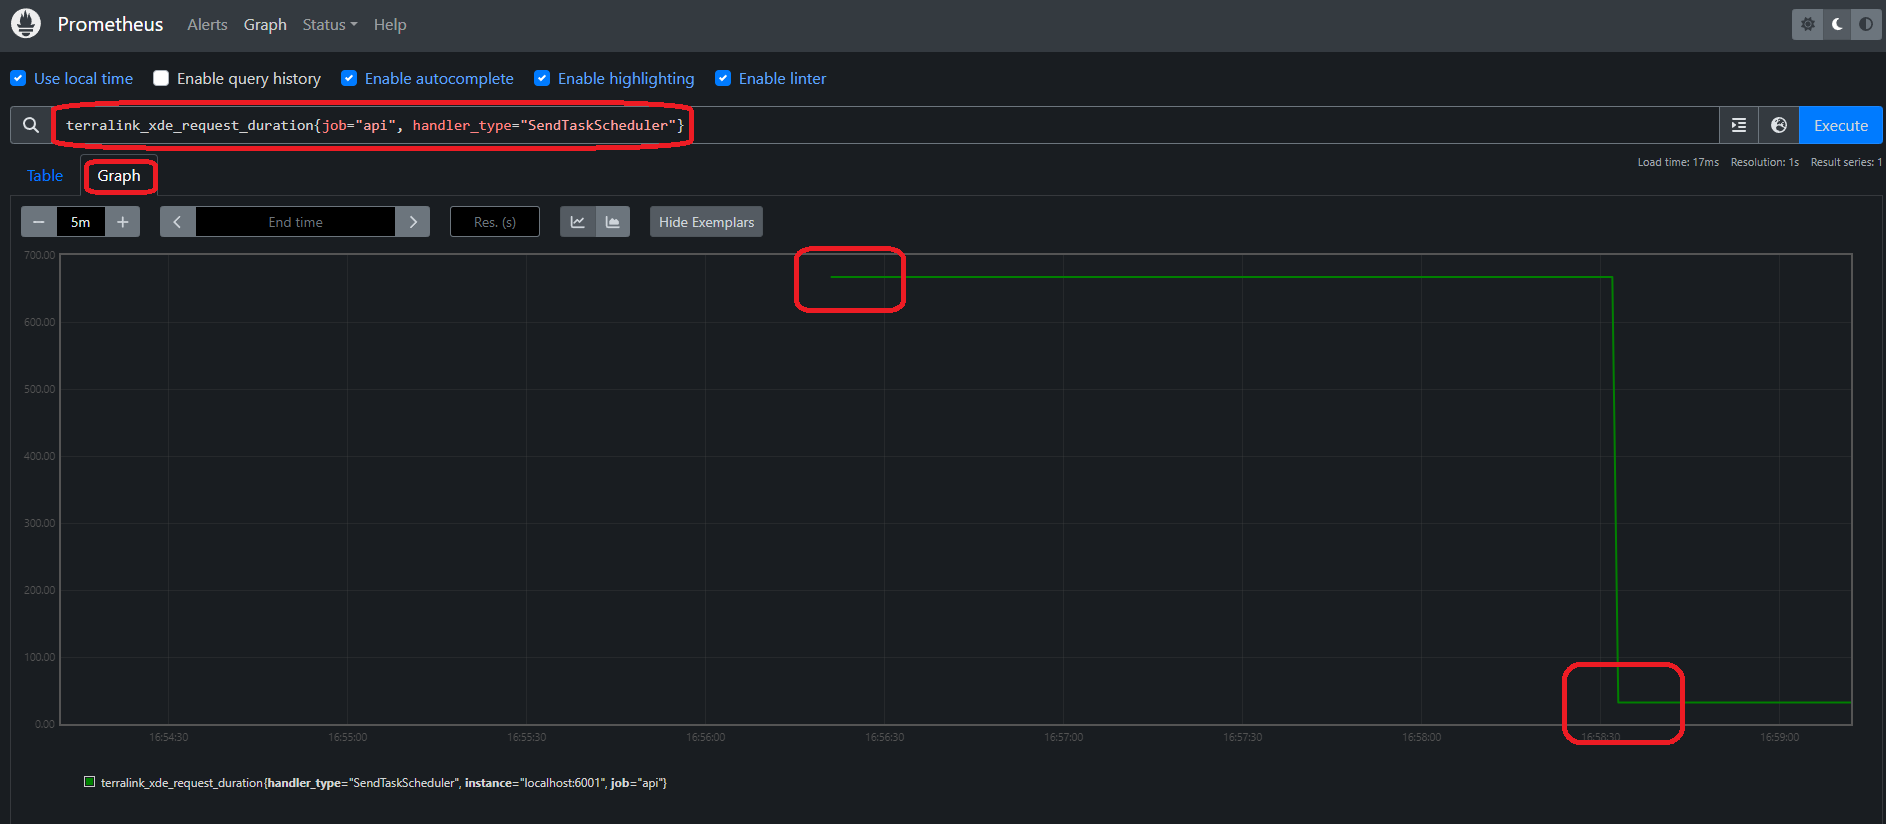
Task: Open the Help page
Action: click(x=390, y=25)
